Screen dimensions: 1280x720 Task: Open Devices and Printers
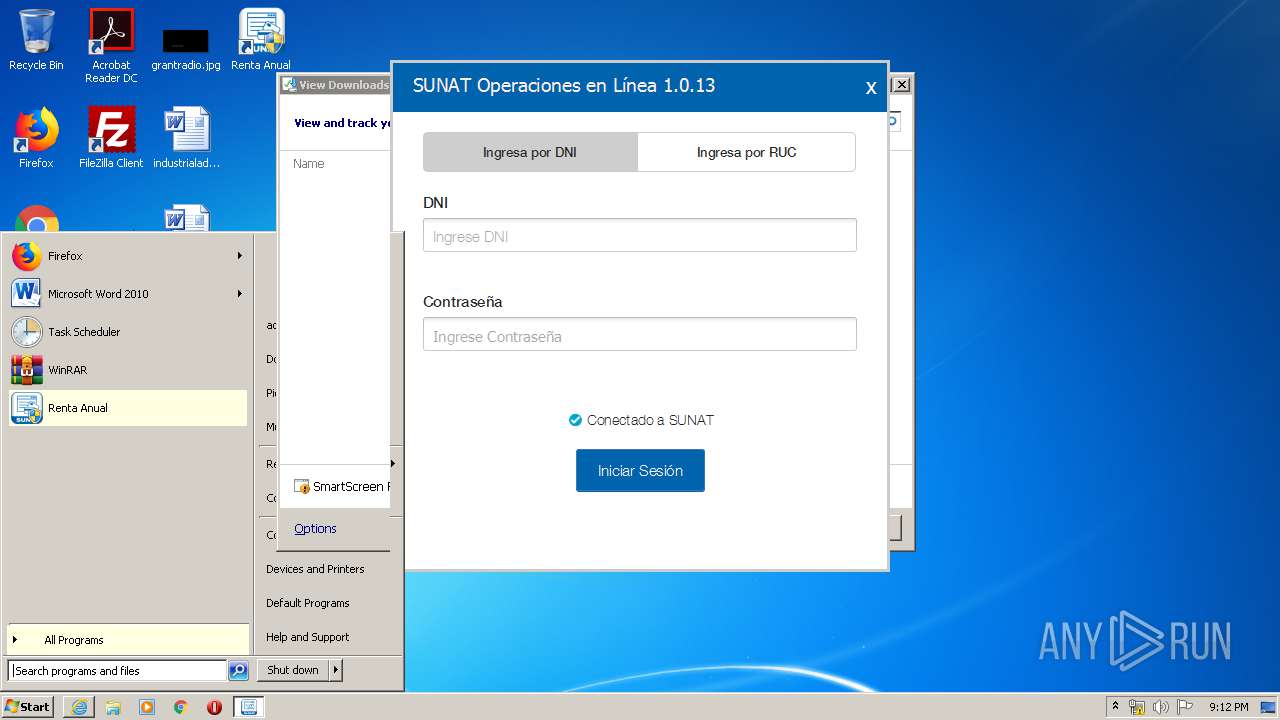click(315, 569)
